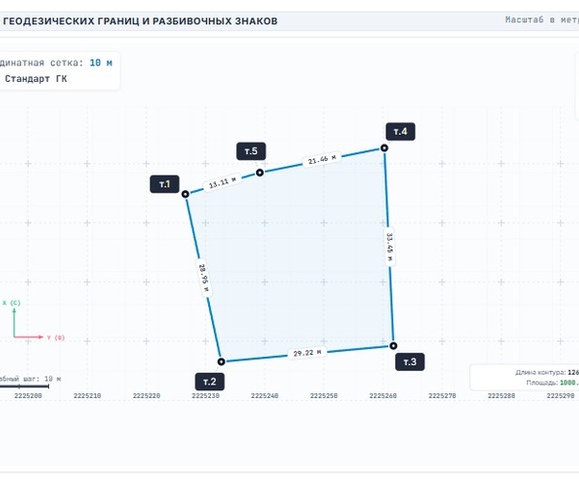The image size is (579, 480).
Task: Click the vertex marker of point т.3
Action: pyautogui.click(x=393, y=346)
